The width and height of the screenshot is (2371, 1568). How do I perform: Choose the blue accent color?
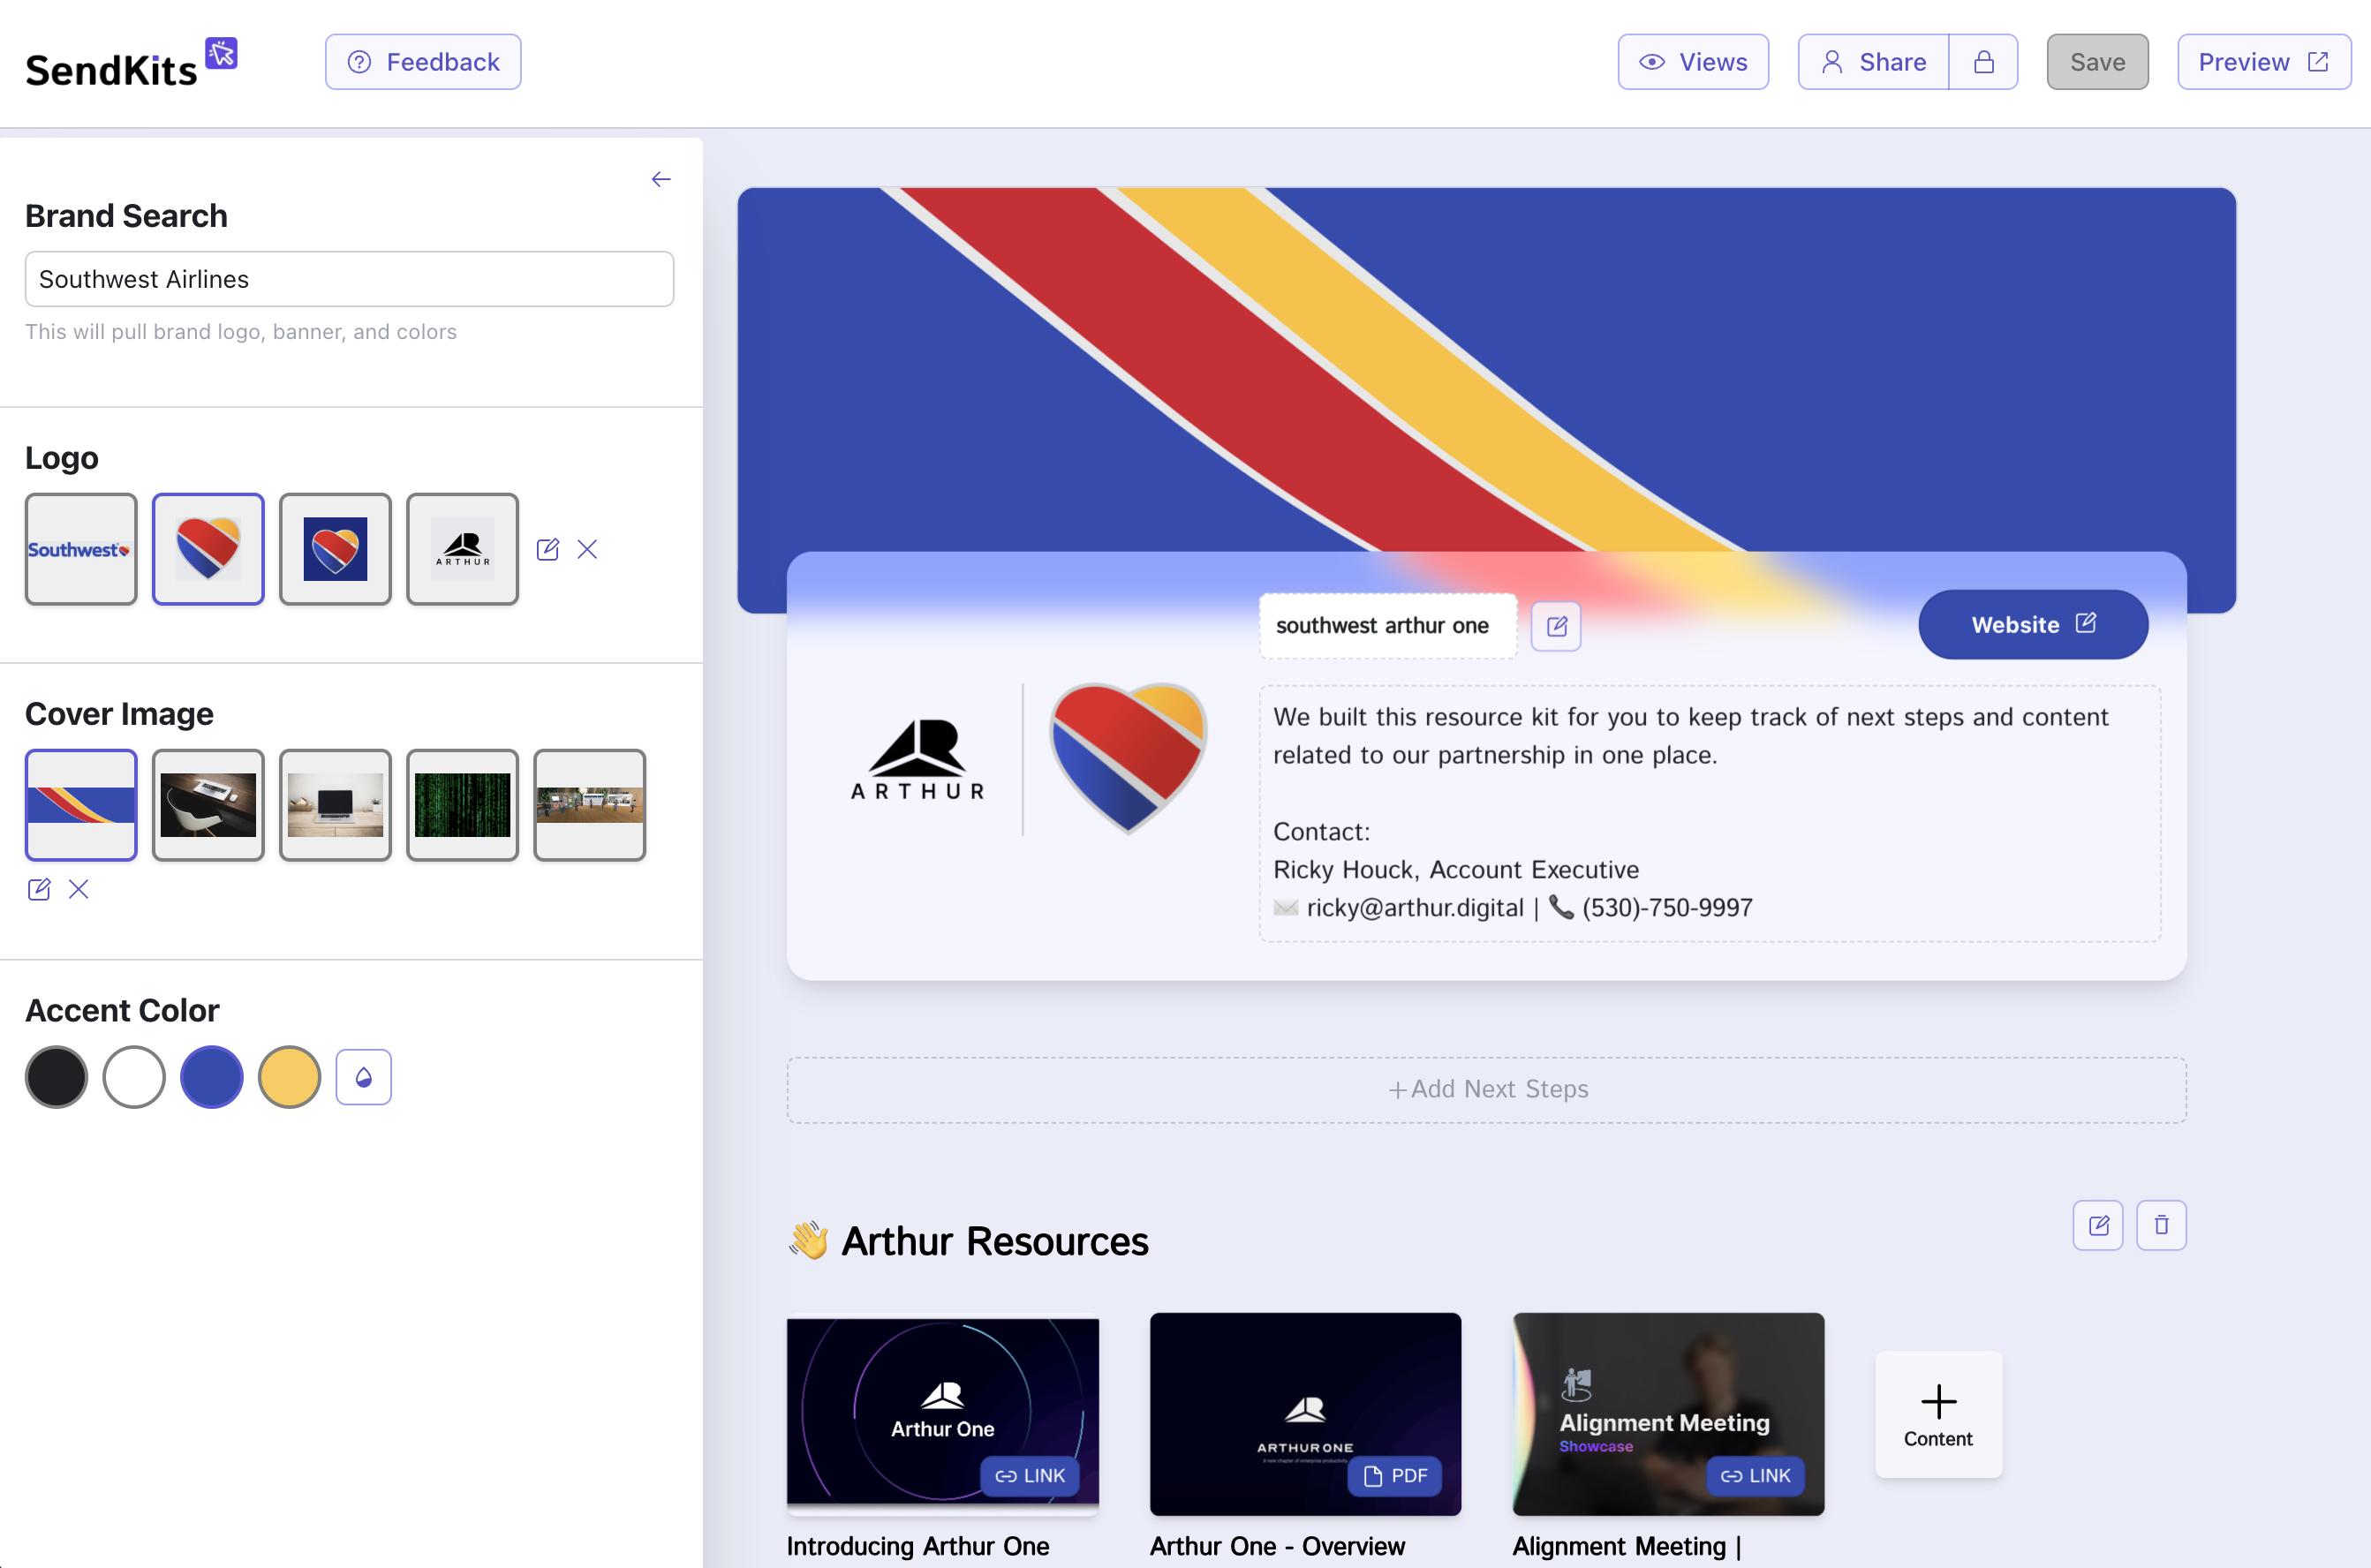click(x=212, y=1077)
